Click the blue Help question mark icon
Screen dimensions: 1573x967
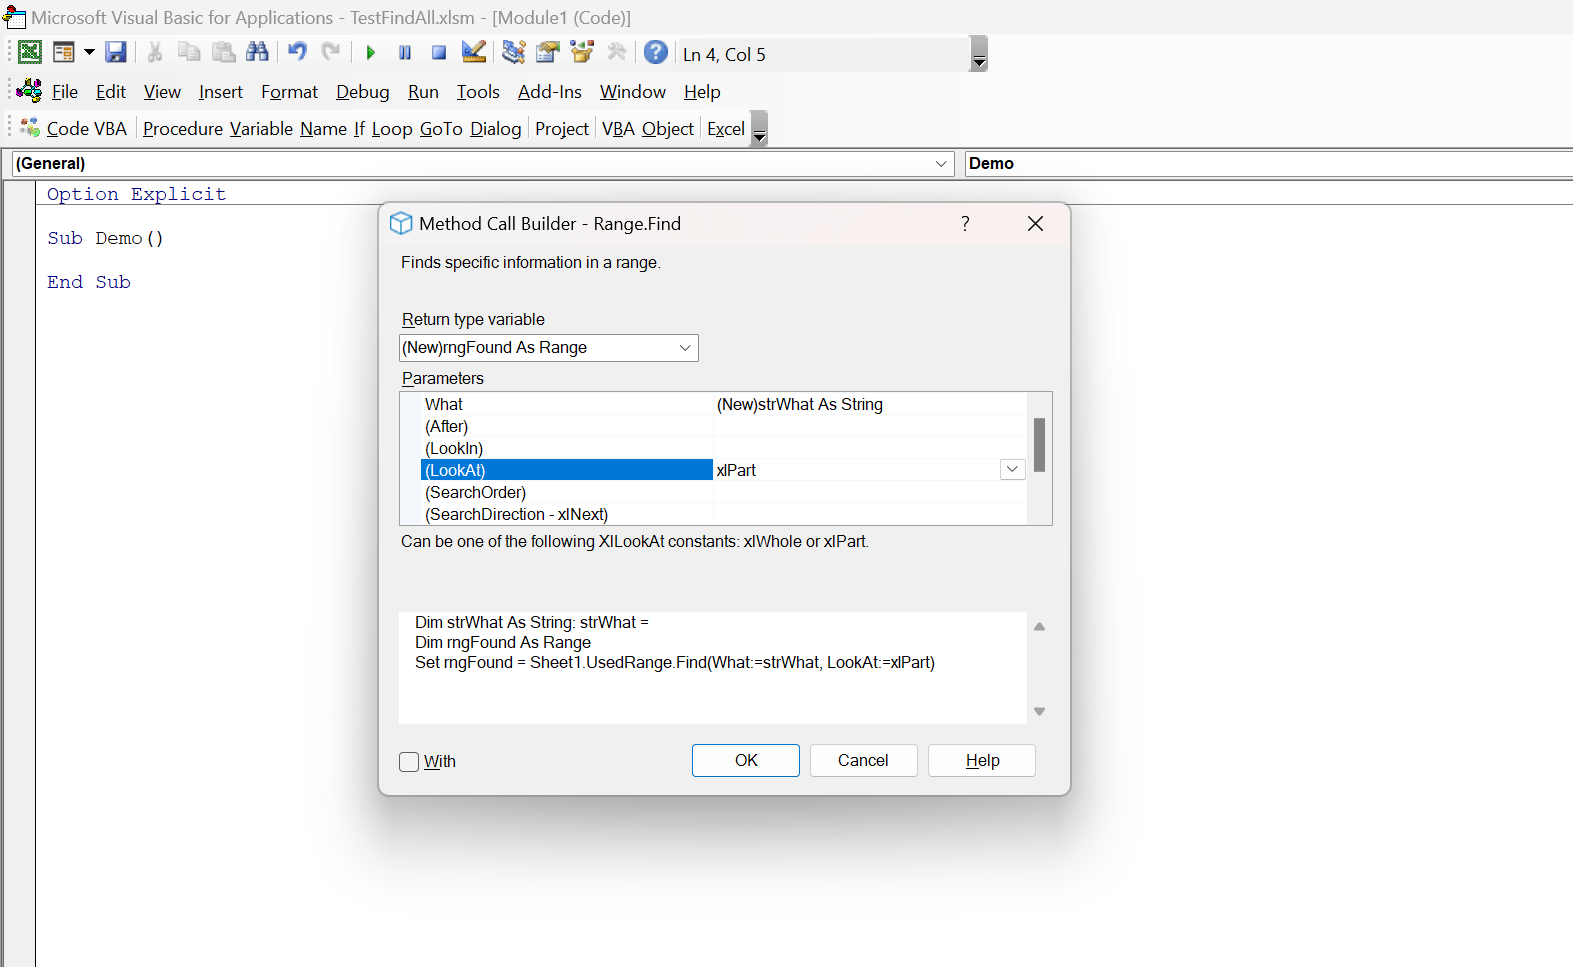click(x=656, y=52)
